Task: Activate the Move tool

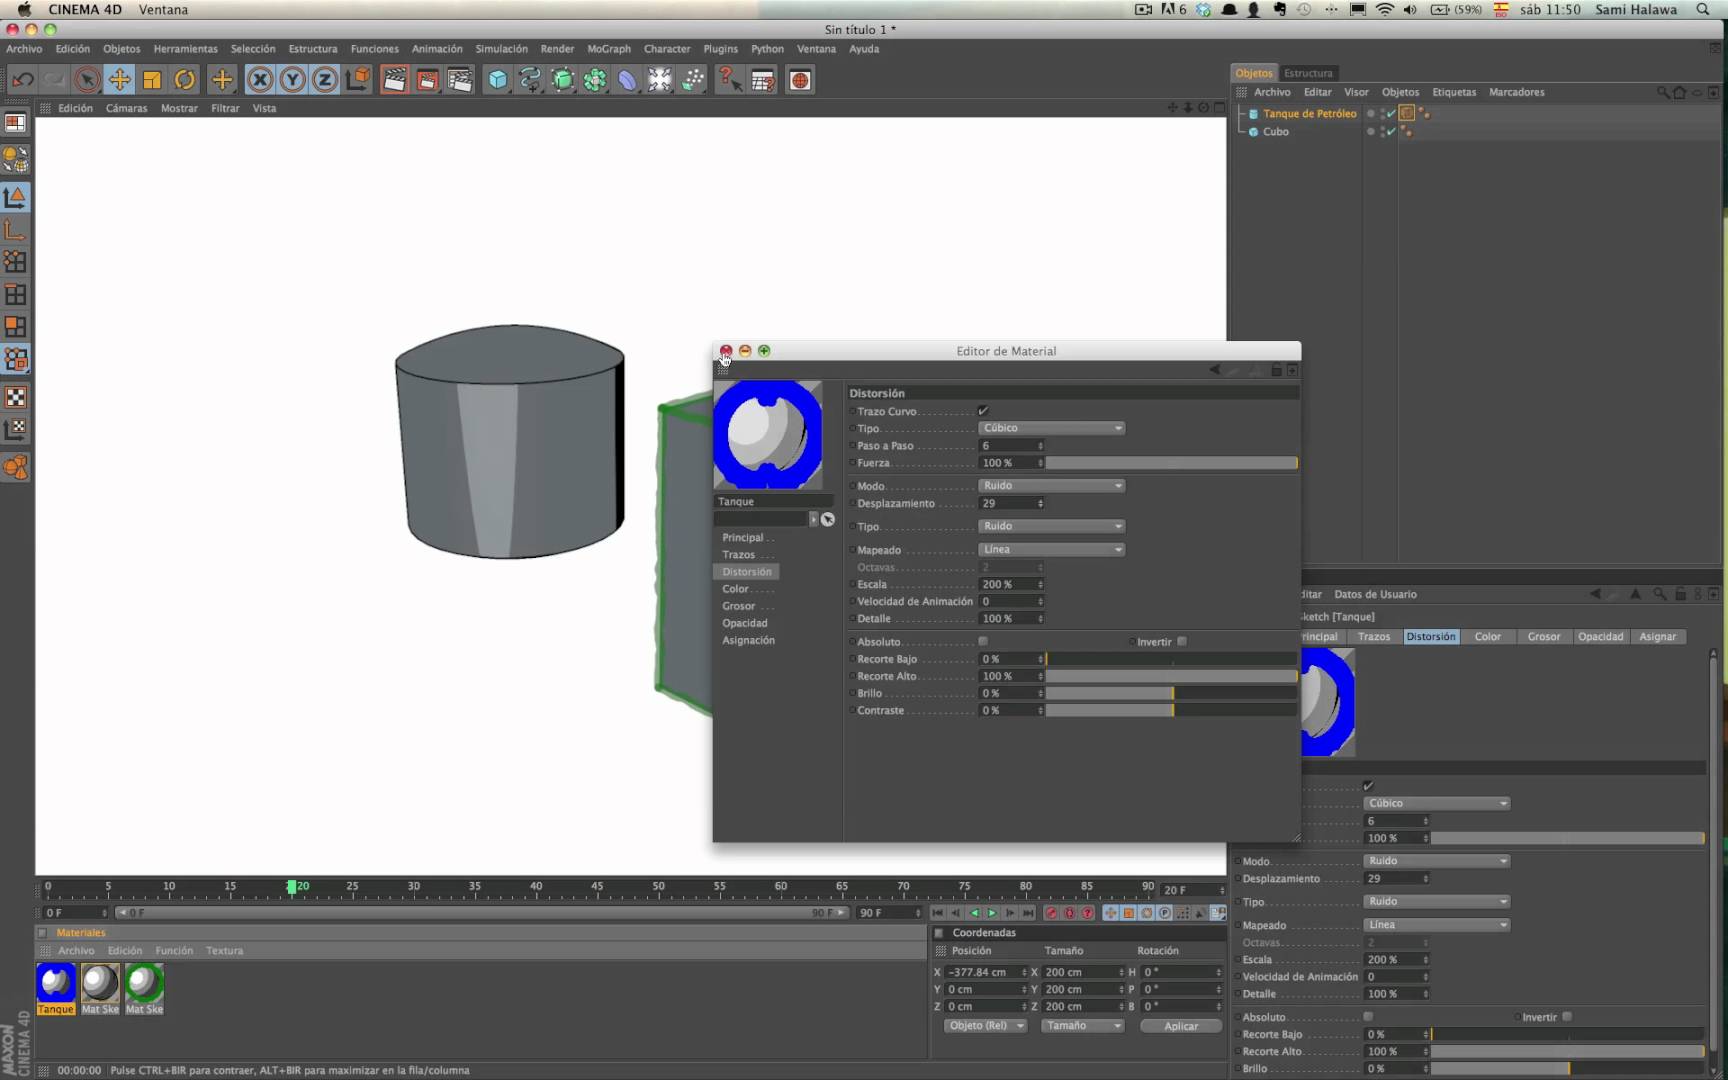Action: [119, 80]
